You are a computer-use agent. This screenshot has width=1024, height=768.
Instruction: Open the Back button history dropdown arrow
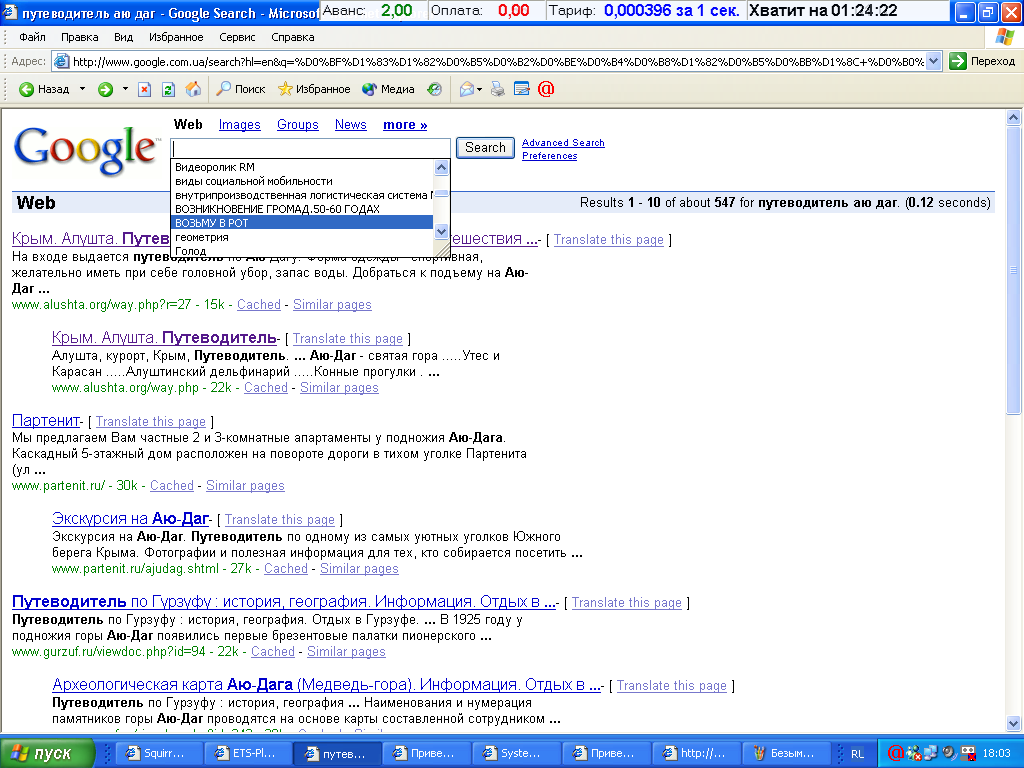point(80,89)
